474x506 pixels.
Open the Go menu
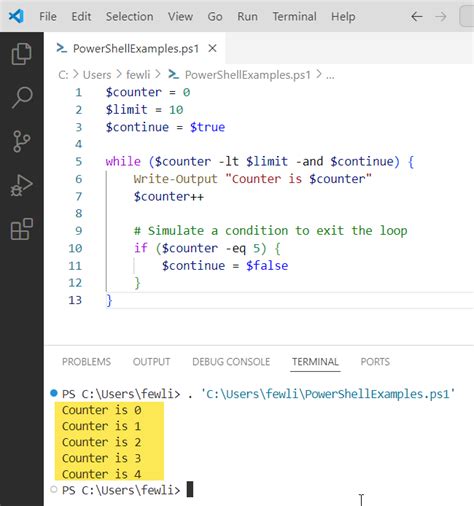[215, 16]
